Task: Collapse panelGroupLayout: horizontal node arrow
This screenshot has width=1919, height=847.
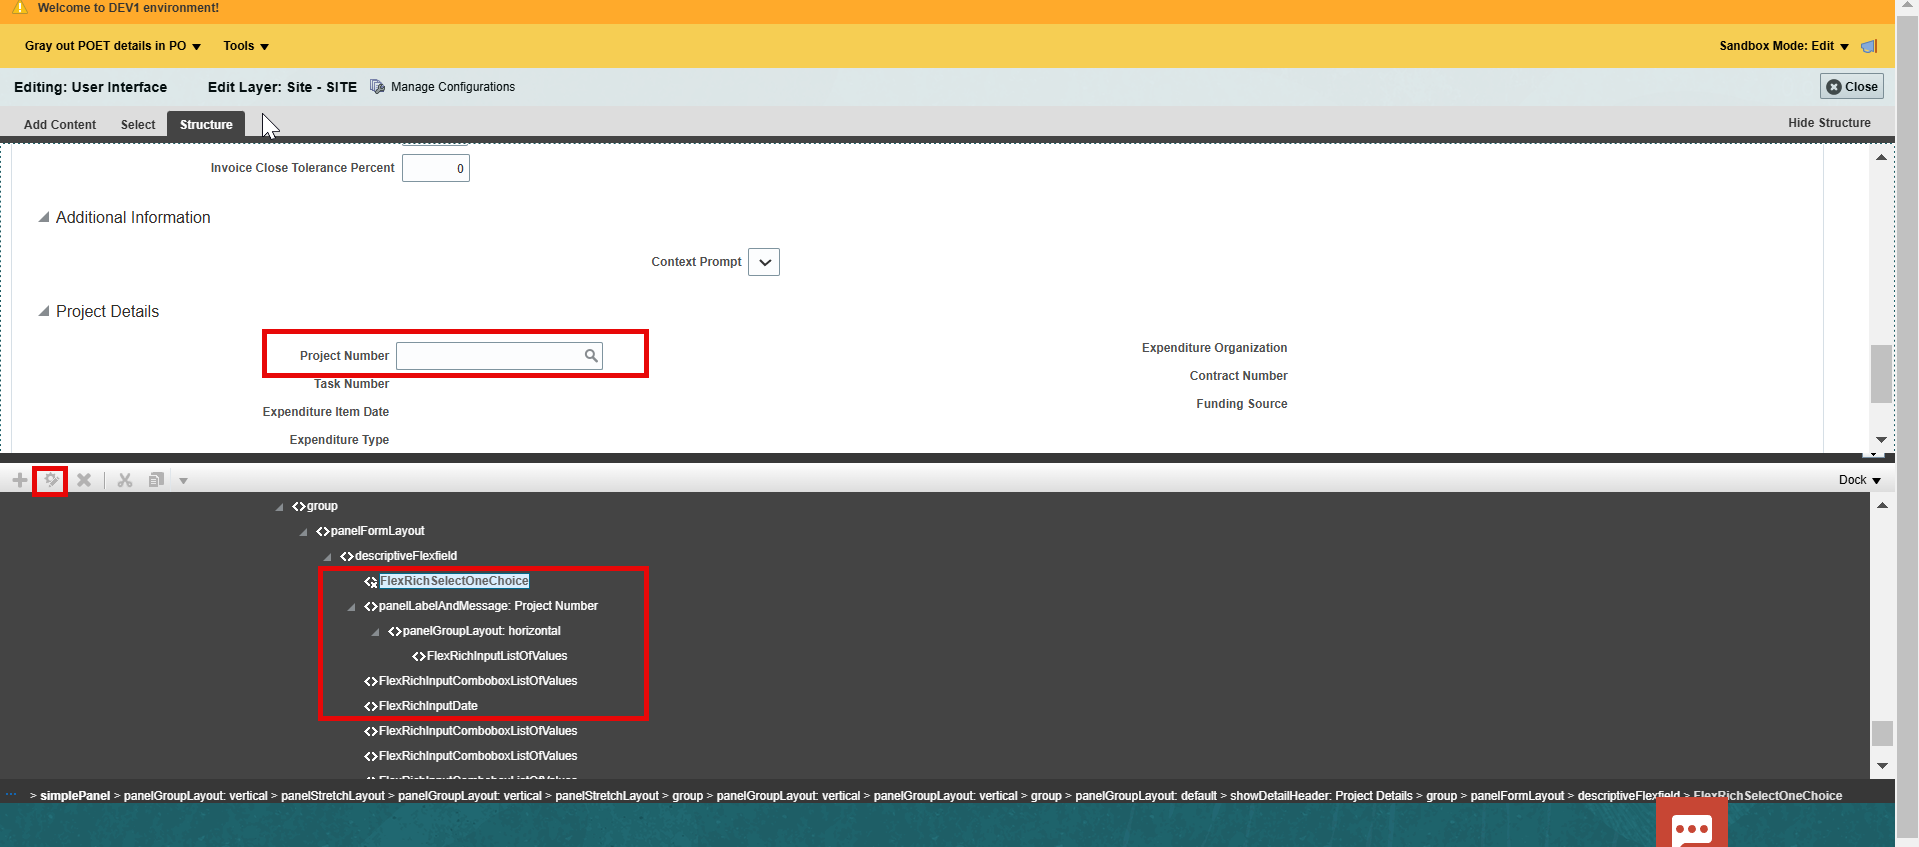Action: click(375, 632)
